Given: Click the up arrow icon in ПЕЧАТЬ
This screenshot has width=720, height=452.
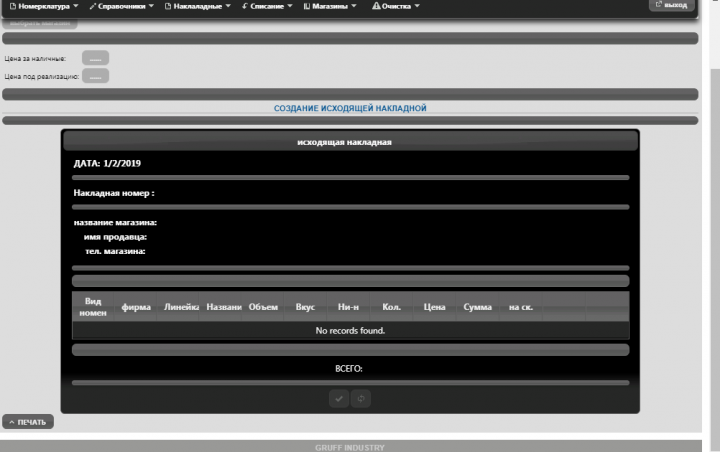Looking at the screenshot, I should tap(12, 422).
